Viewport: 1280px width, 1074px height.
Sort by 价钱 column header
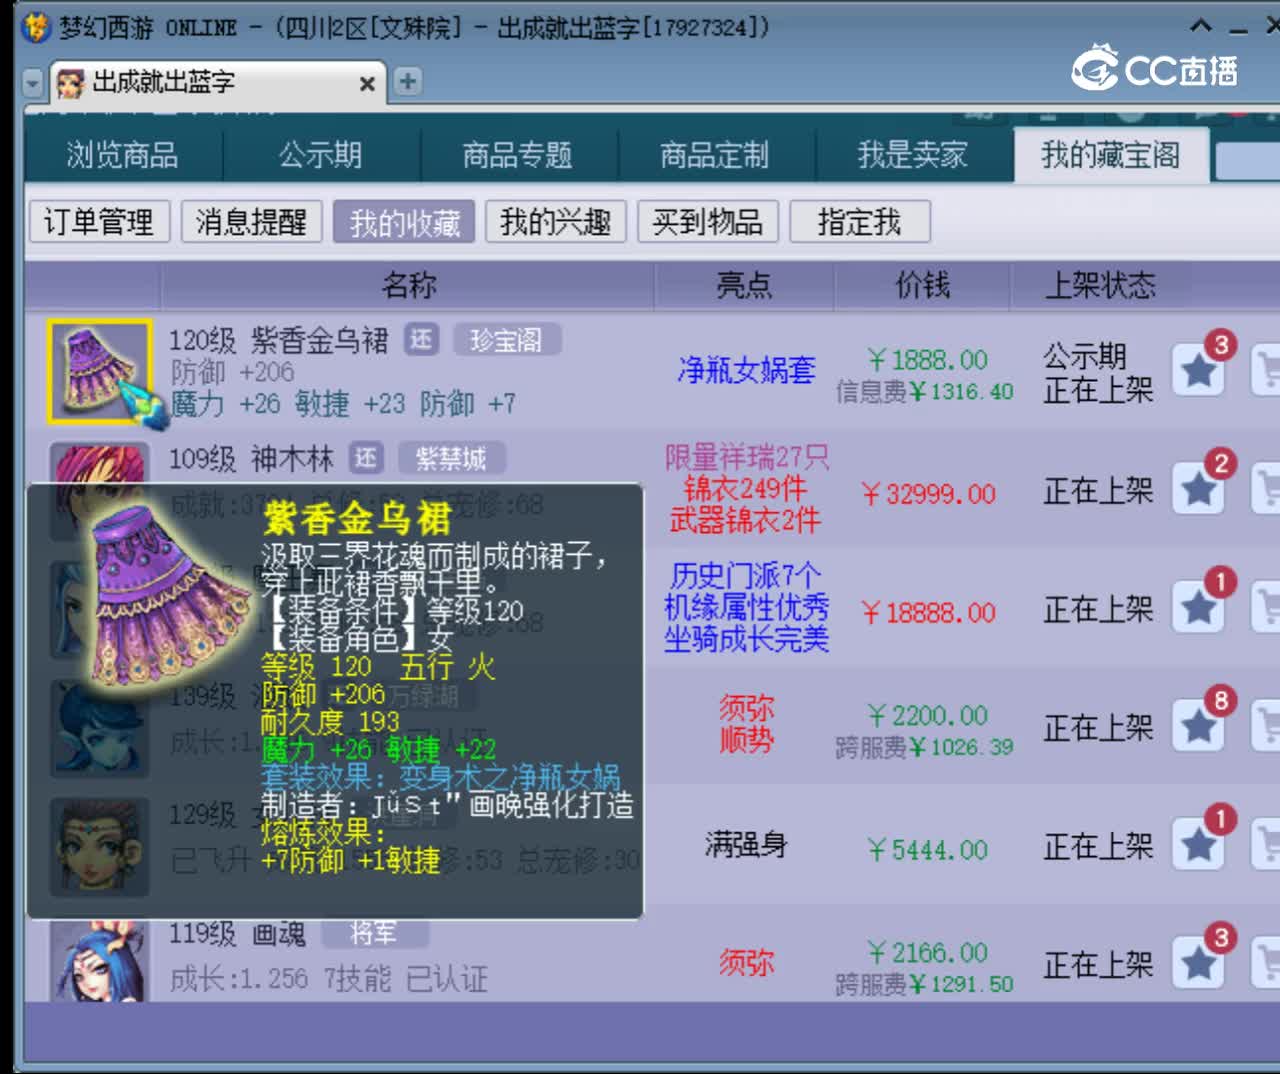click(922, 286)
